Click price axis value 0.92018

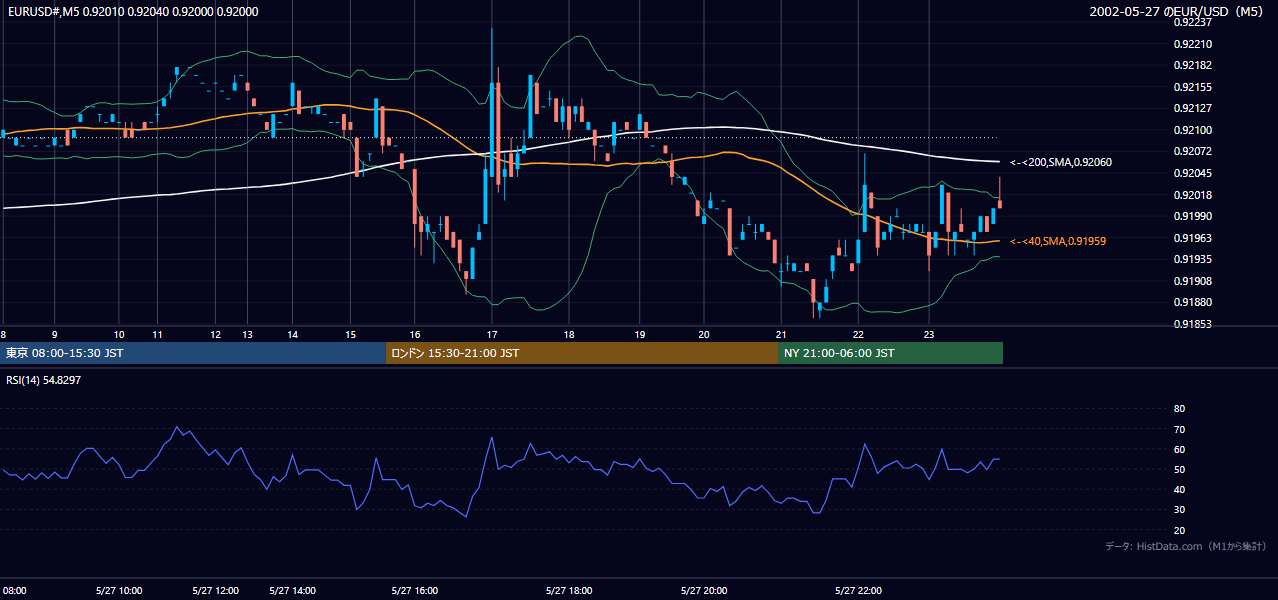[1192, 195]
